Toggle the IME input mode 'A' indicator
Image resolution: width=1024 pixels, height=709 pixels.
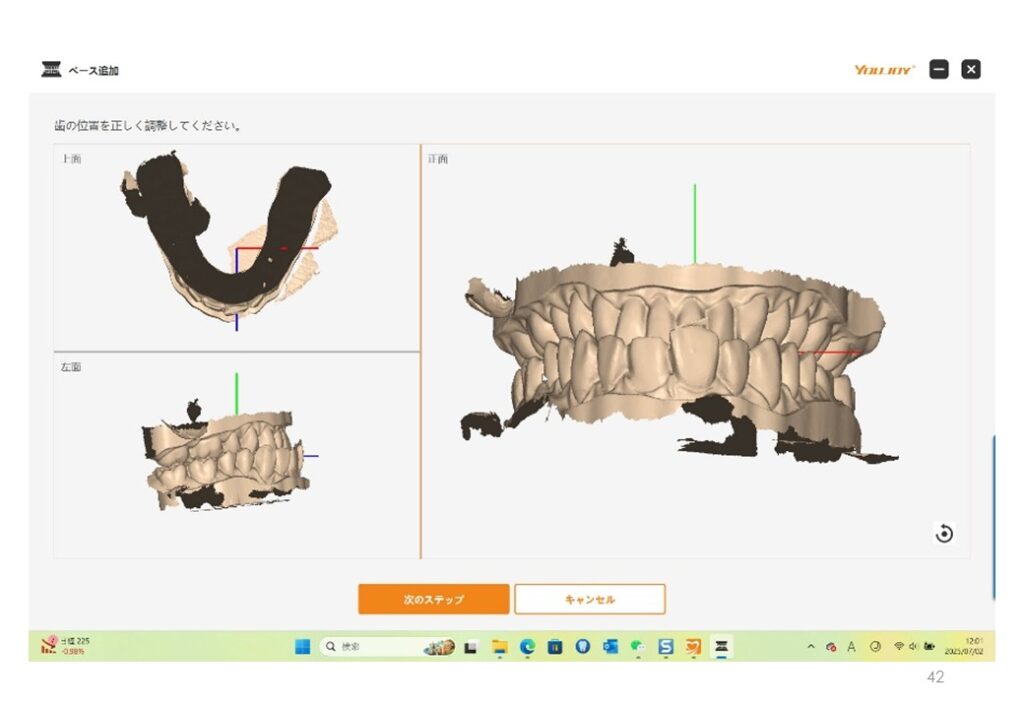(851, 647)
